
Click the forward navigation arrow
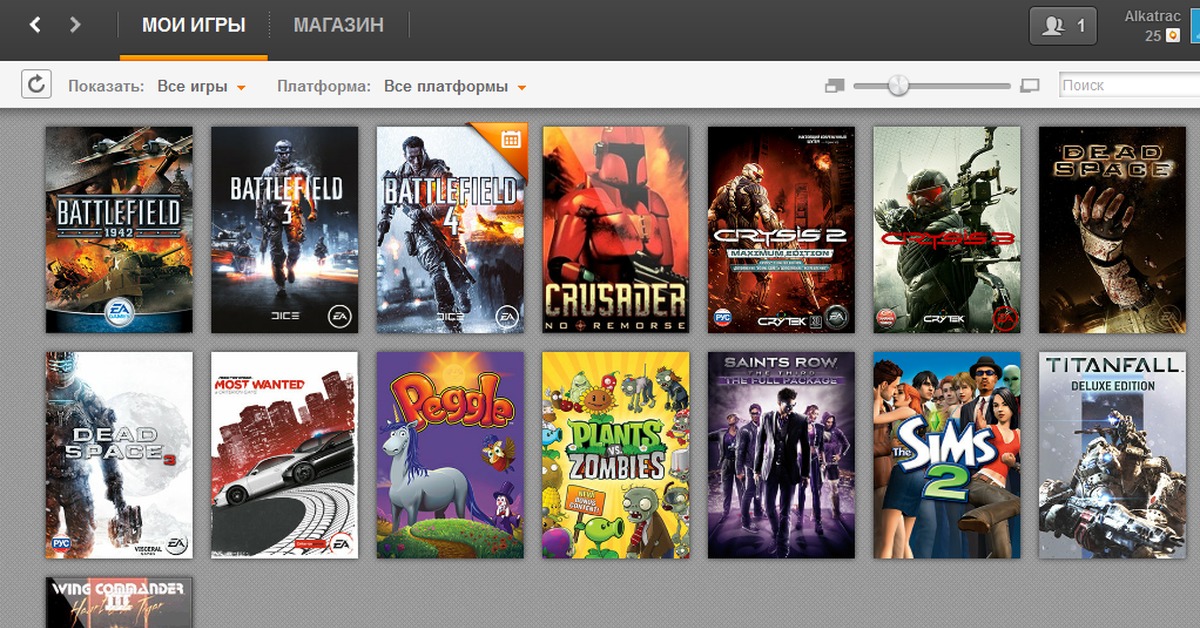tap(75, 25)
